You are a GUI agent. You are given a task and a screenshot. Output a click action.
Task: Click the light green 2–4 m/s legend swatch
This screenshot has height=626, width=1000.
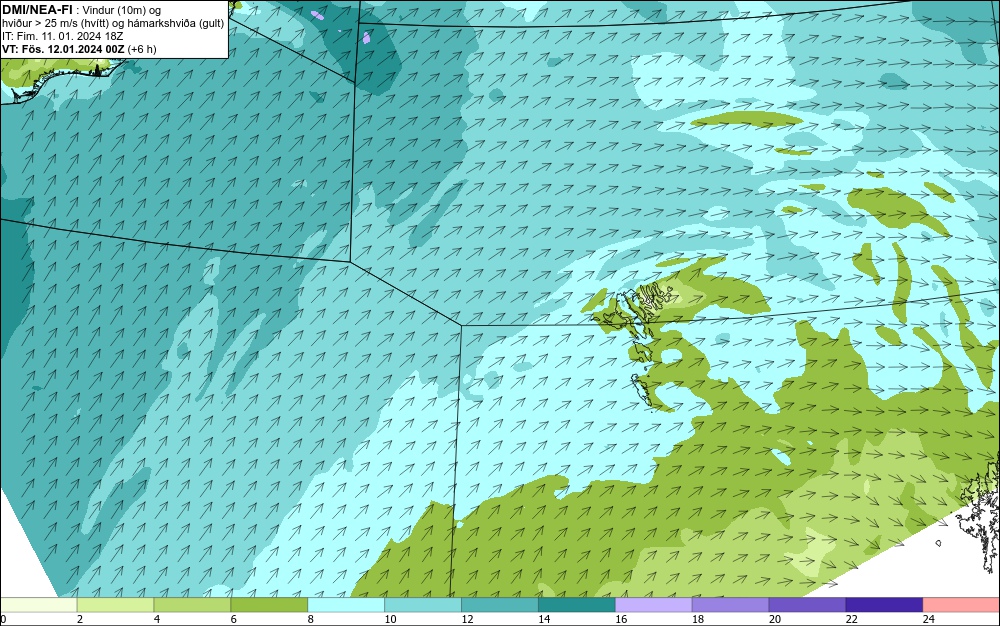(x=115, y=605)
